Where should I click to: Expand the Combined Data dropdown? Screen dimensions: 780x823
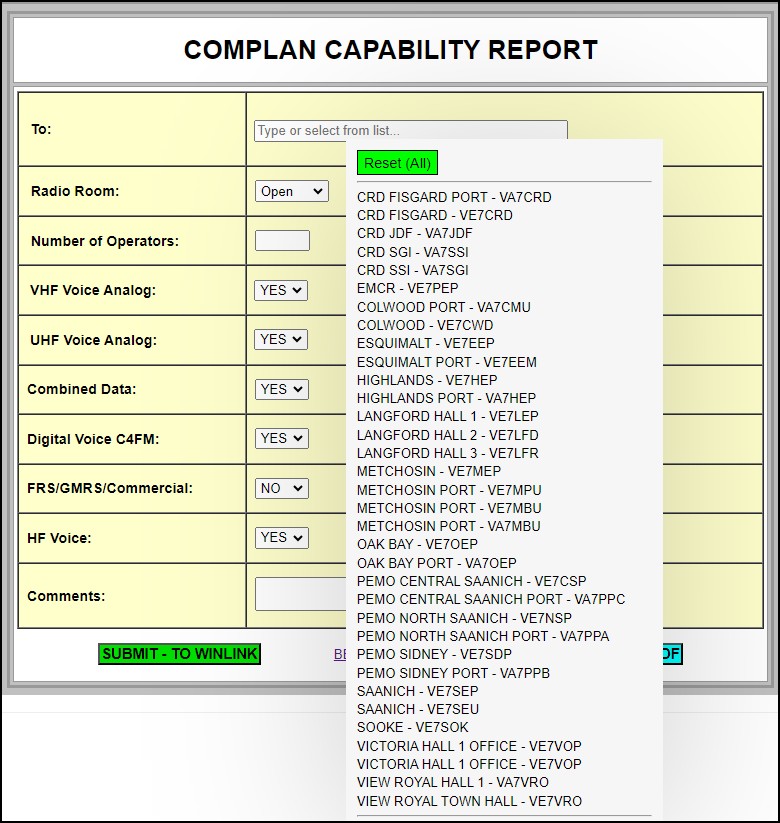pos(281,389)
